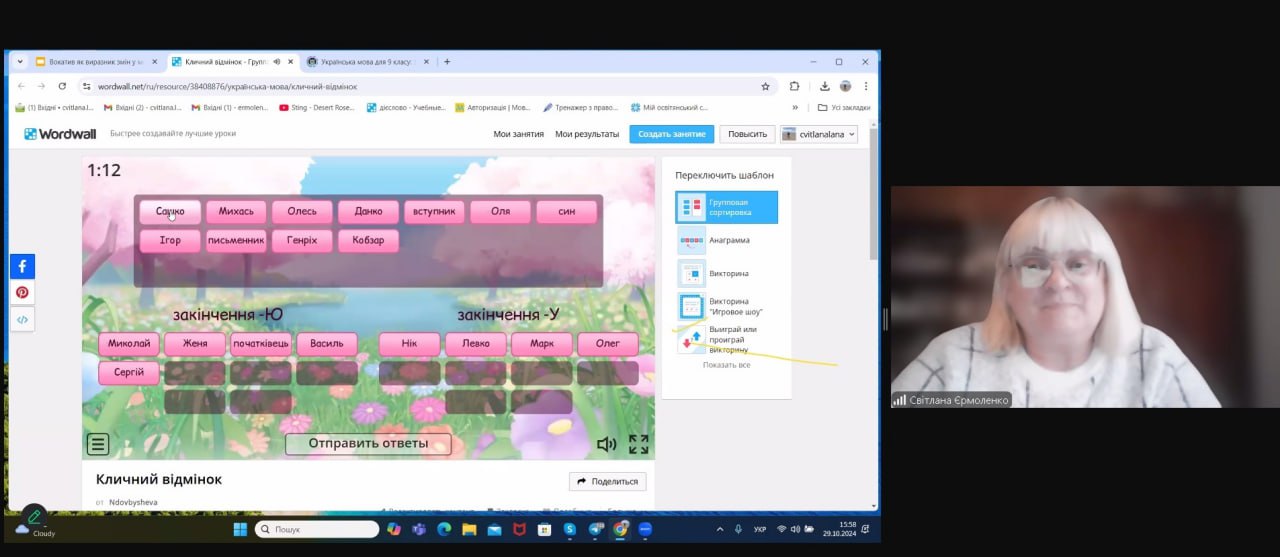Pick the письменник word tile
The image size is (1280, 557).
(x=236, y=240)
